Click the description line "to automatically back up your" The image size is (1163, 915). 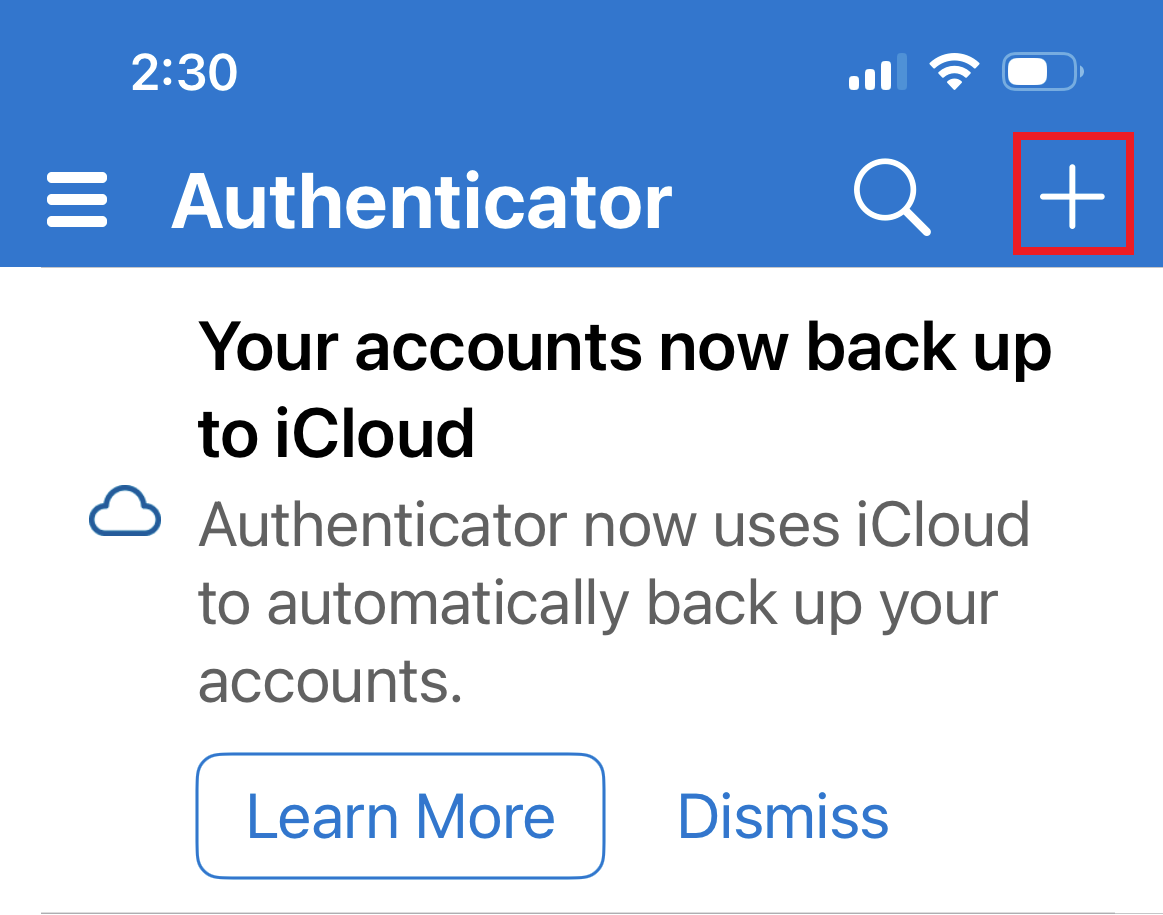(x=598, y=603)
